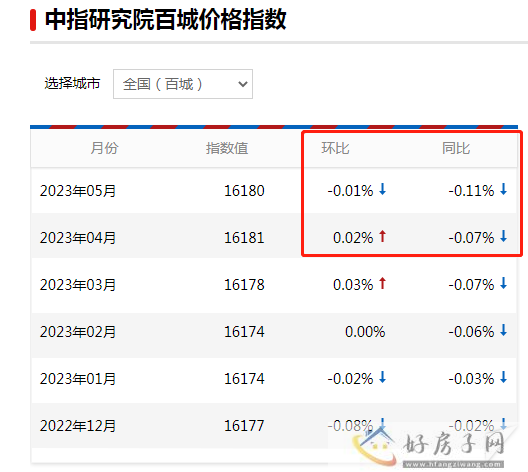This screenshot has height=472, width=528.
Task: Click the -0.07% value in 2023年03月 row
Action: (471, 285)
